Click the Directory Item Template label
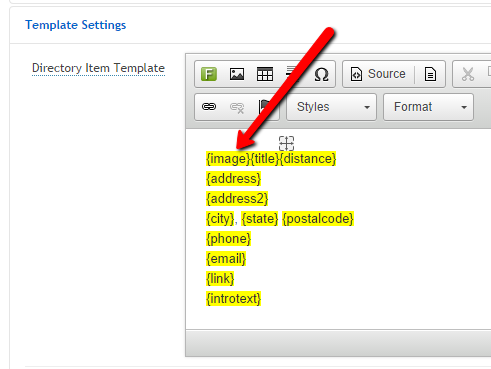 [98, 68]
